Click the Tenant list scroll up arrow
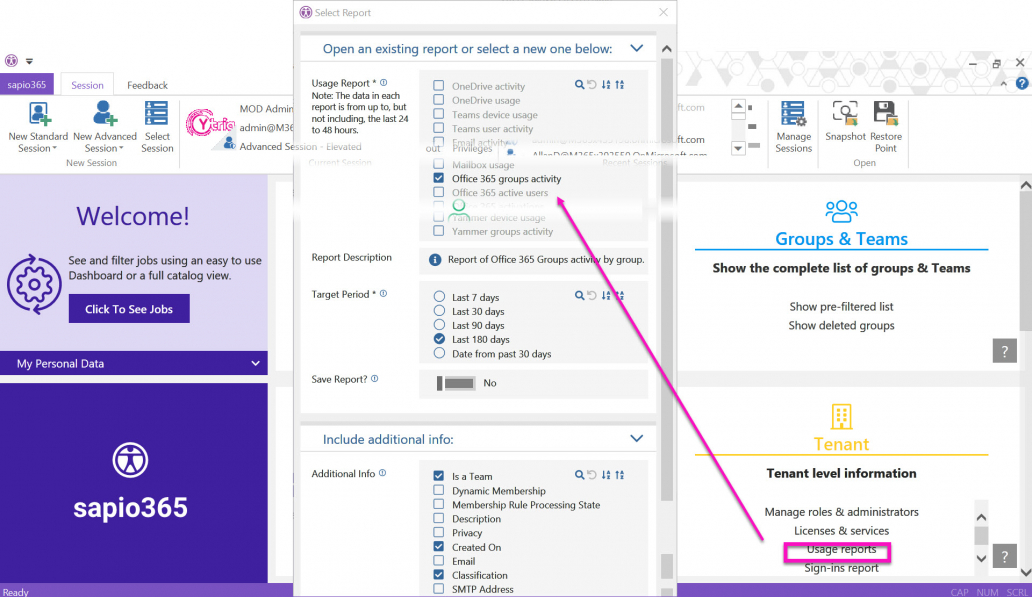This screenshot has height=597, width=1032. [x=981, y=517]
